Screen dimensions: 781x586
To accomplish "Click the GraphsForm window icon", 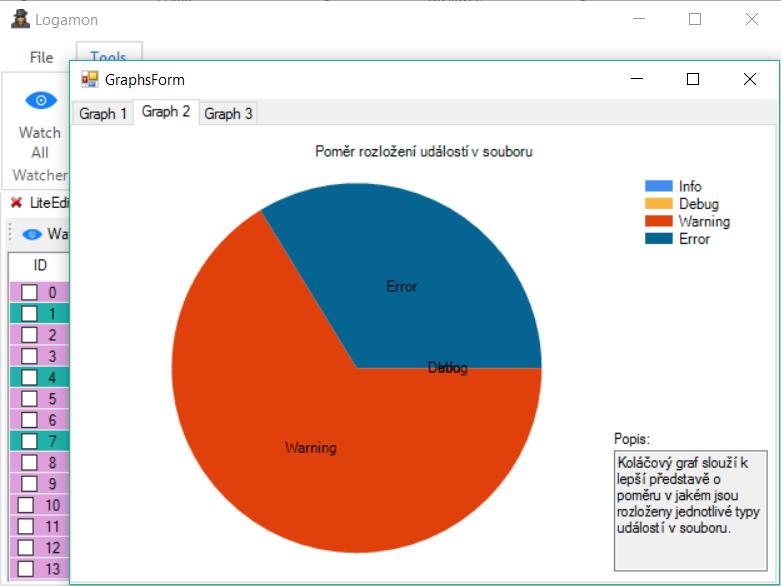I will (90, 79).
